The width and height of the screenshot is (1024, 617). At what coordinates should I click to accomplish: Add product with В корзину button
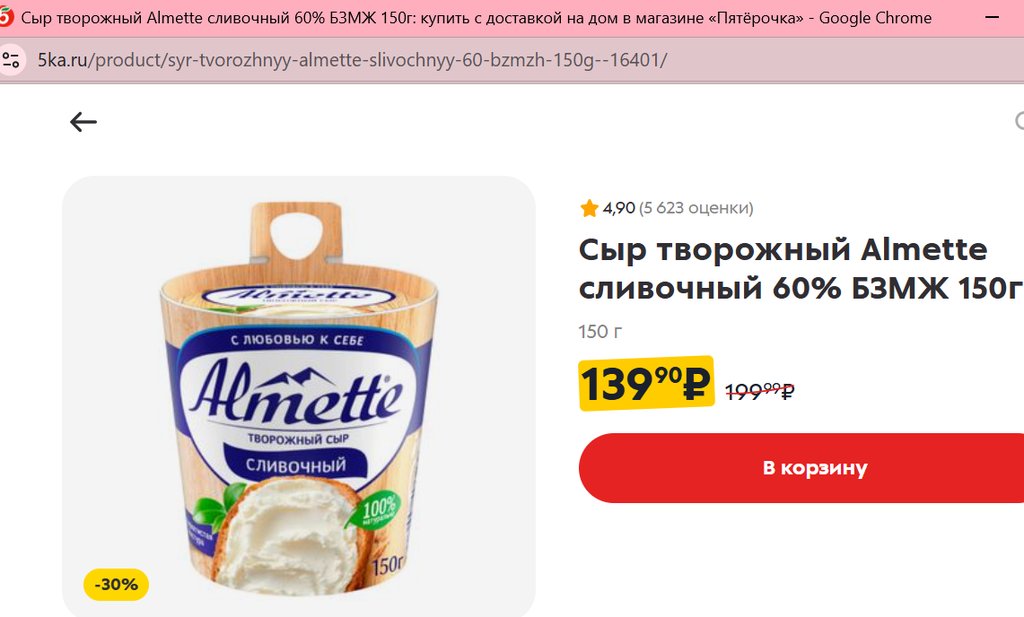tap(814, 468)
